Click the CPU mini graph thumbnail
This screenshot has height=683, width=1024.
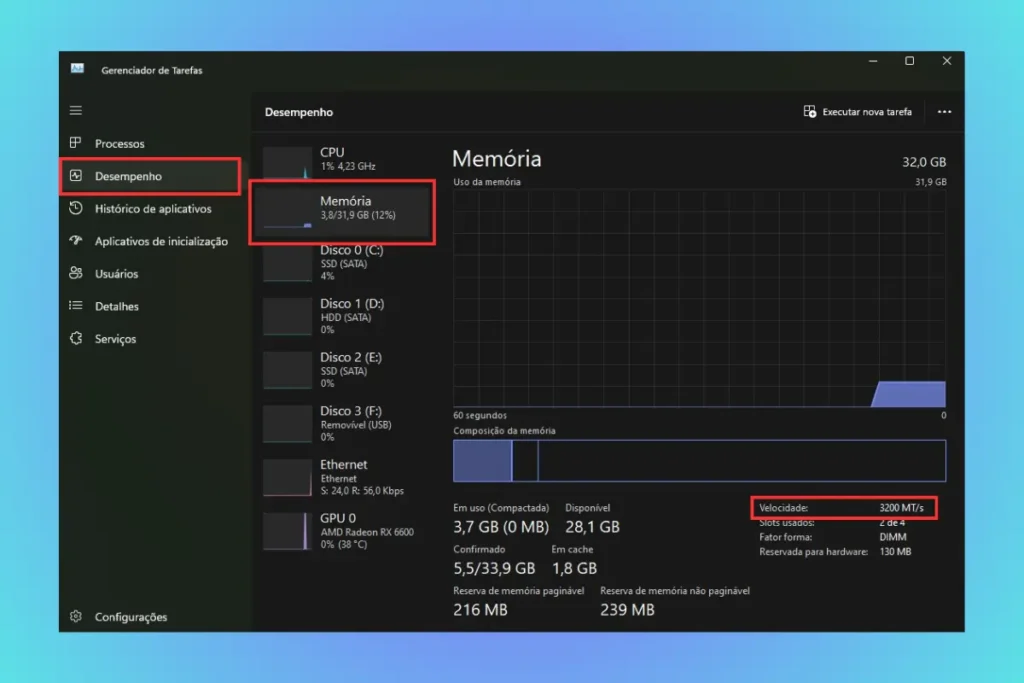pos(287,163)
